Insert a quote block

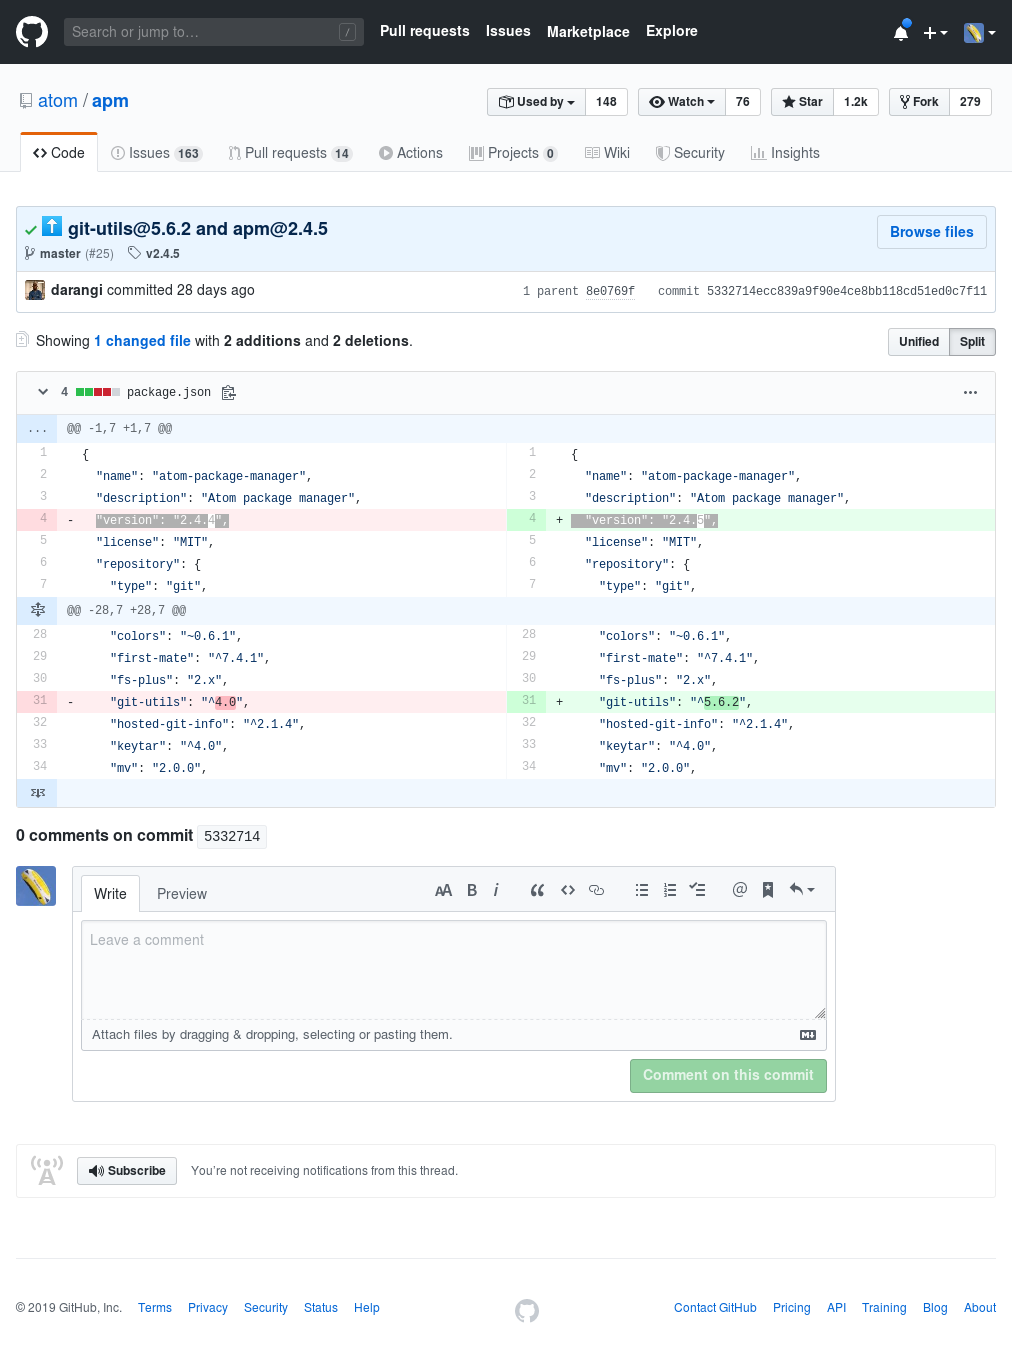pyautogui.click(x=537, y=890)
